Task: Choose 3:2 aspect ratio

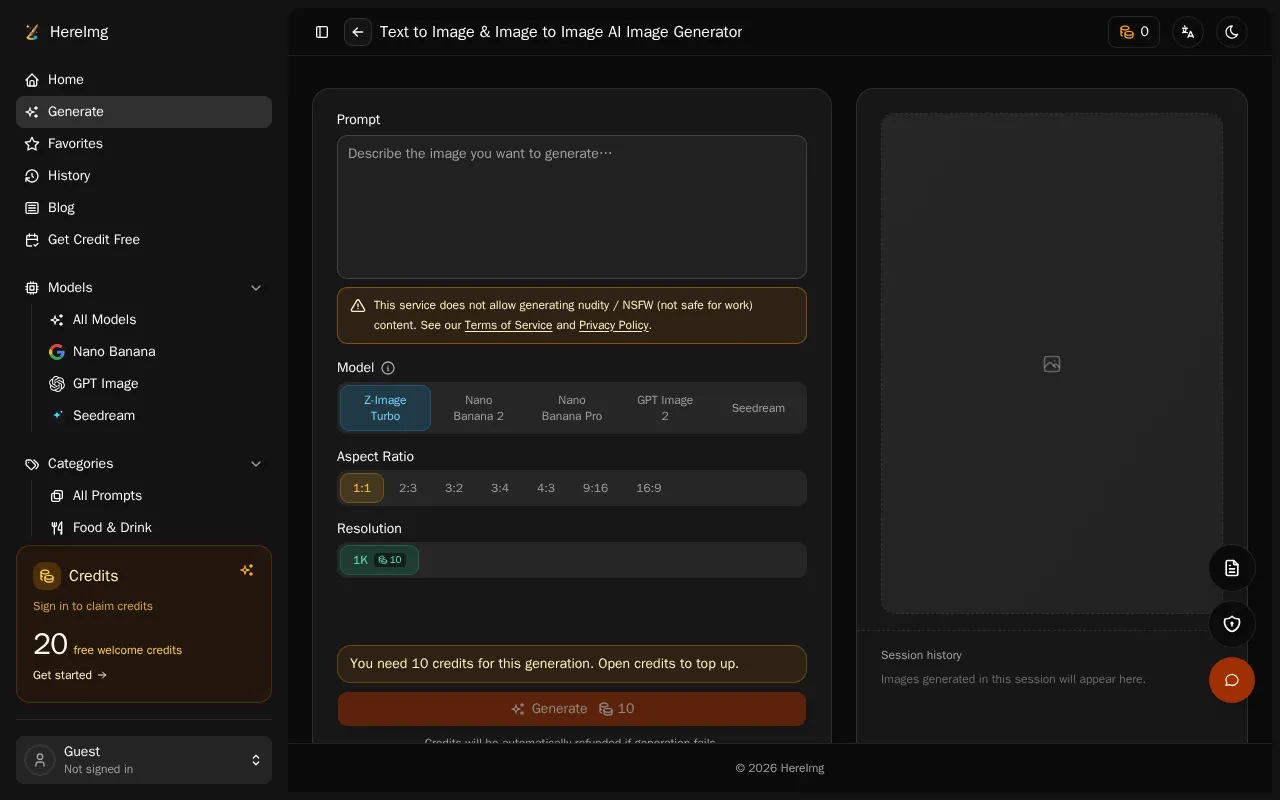Action: pyautogui.click(x=454, y=488)
